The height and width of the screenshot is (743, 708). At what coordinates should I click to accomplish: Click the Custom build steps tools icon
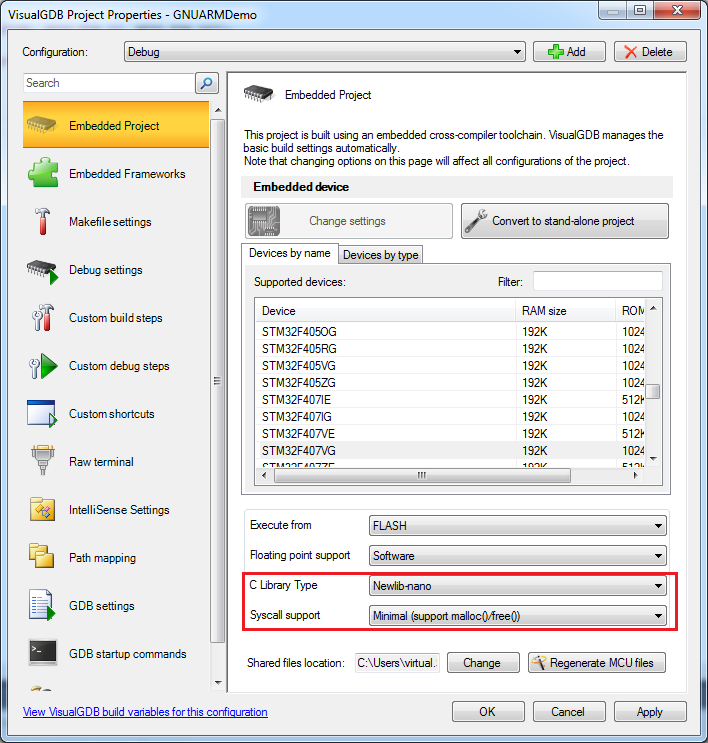(43, 317)
